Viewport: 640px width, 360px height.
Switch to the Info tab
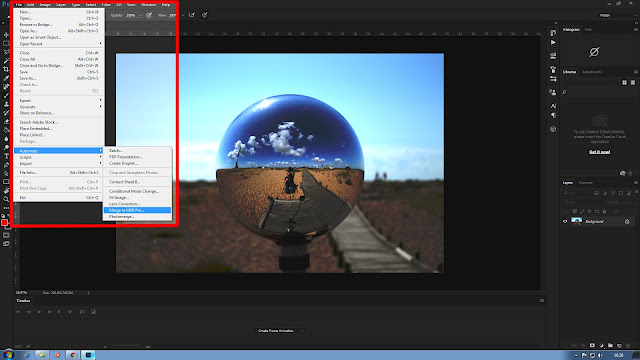[x=588, y=29]
